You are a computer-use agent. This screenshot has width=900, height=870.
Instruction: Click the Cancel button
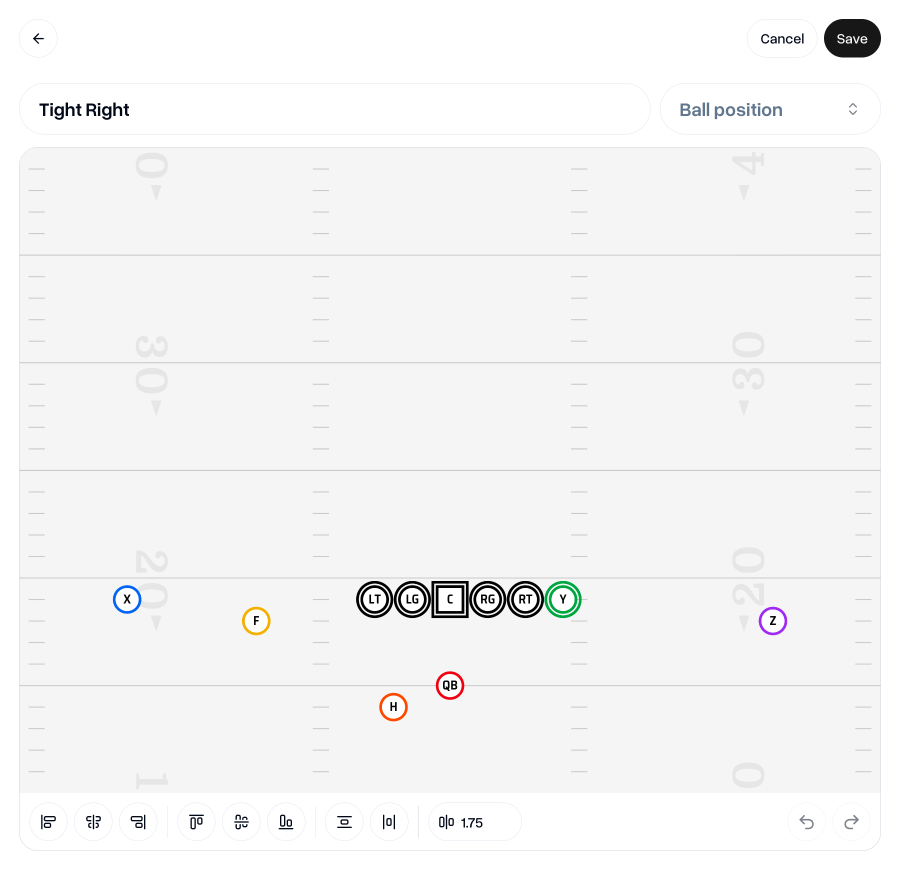(x=782, y=39)
